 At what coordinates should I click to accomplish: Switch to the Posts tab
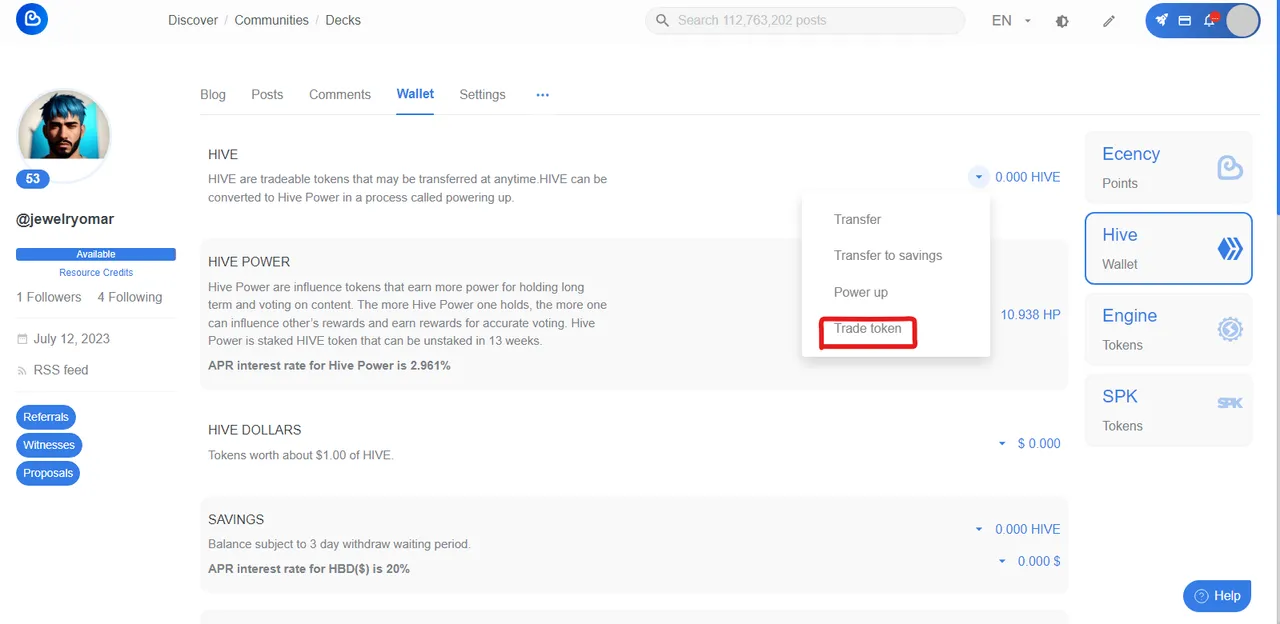tap(267, 94)
